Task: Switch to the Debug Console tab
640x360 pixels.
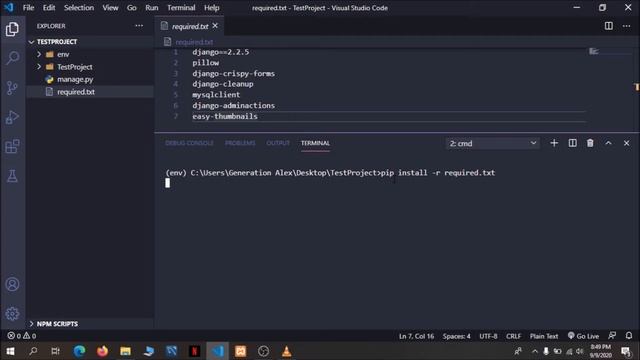Action: point(189,143)
